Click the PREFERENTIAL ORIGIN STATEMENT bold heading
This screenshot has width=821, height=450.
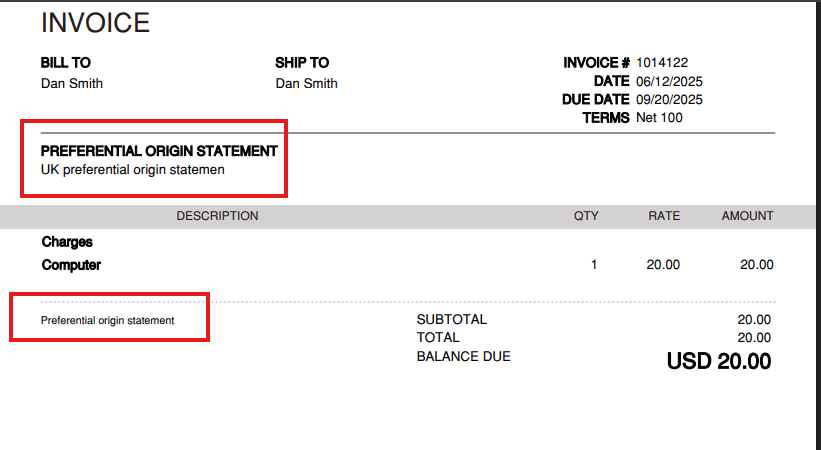(159, 151)
